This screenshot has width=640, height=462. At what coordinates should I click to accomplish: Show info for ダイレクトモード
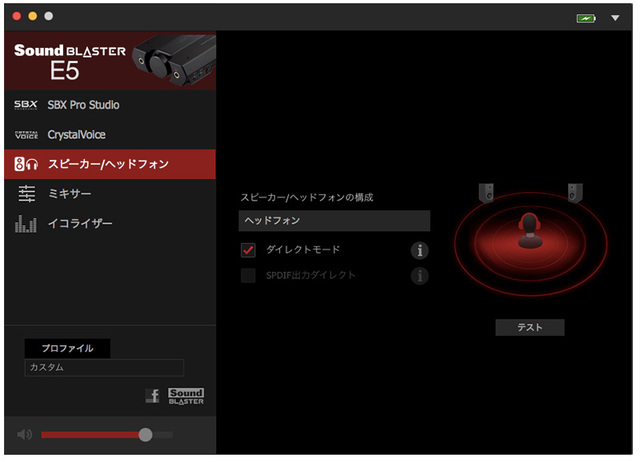pos(420,250)
